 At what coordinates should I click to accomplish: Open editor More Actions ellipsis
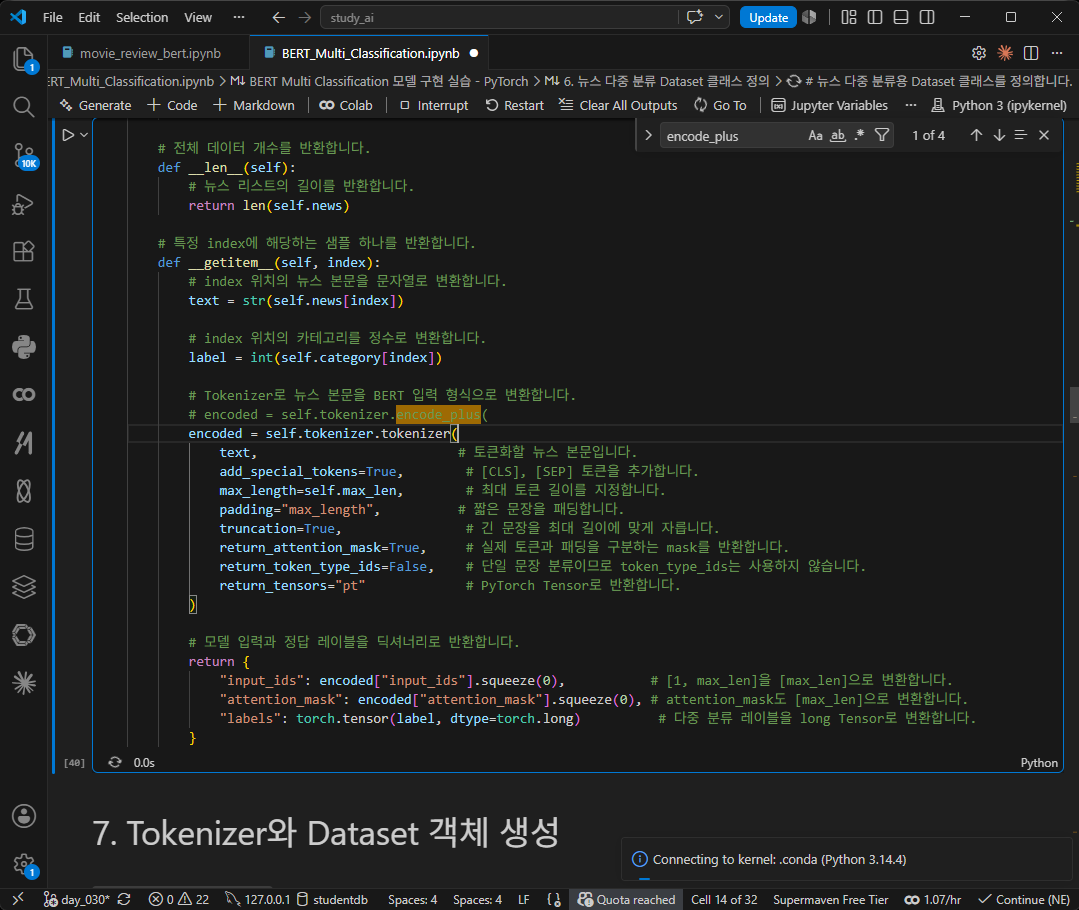(1057, 53)
